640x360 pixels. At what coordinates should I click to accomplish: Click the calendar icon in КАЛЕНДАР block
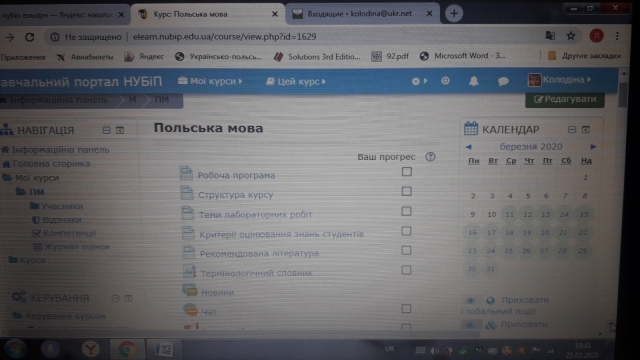coord(471,129)
